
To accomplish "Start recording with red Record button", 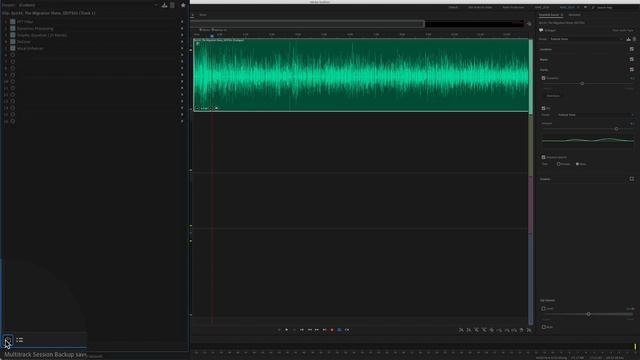I will tap(332, 330).
